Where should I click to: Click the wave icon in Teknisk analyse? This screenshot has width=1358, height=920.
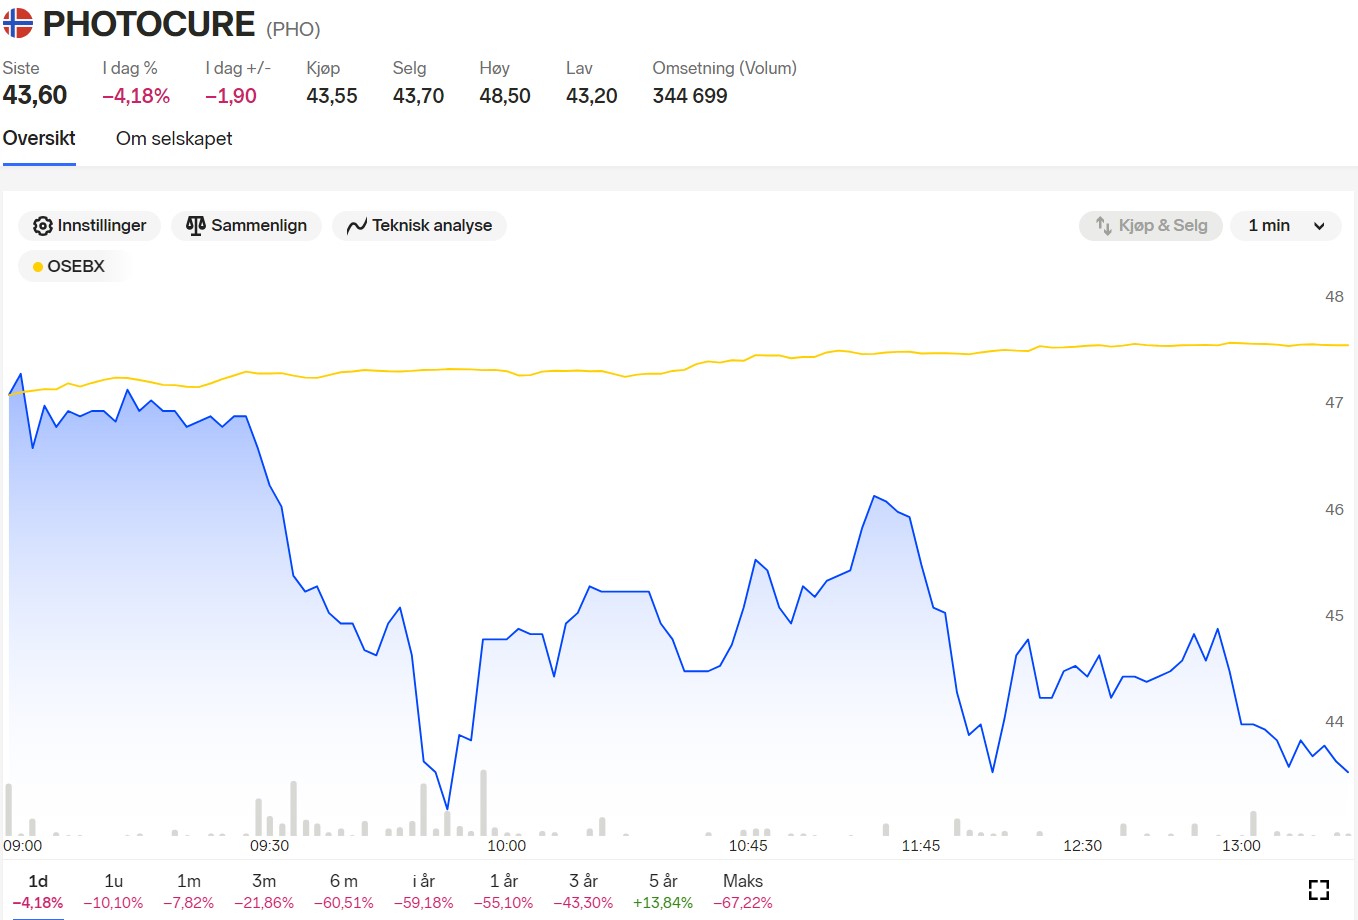tap(357, 227)
